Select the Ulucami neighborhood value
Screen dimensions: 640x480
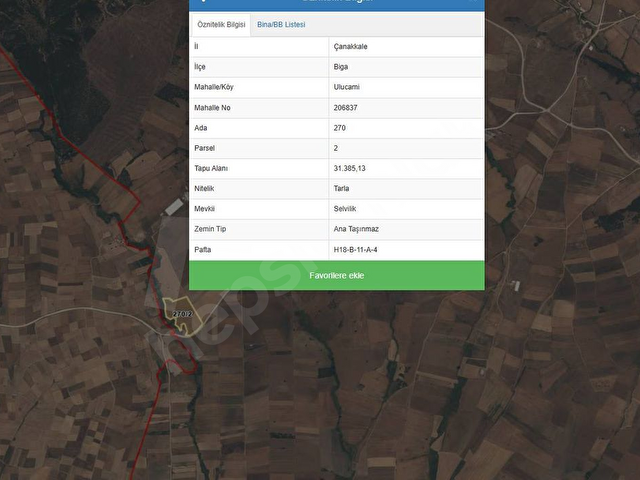pos(347,87)
